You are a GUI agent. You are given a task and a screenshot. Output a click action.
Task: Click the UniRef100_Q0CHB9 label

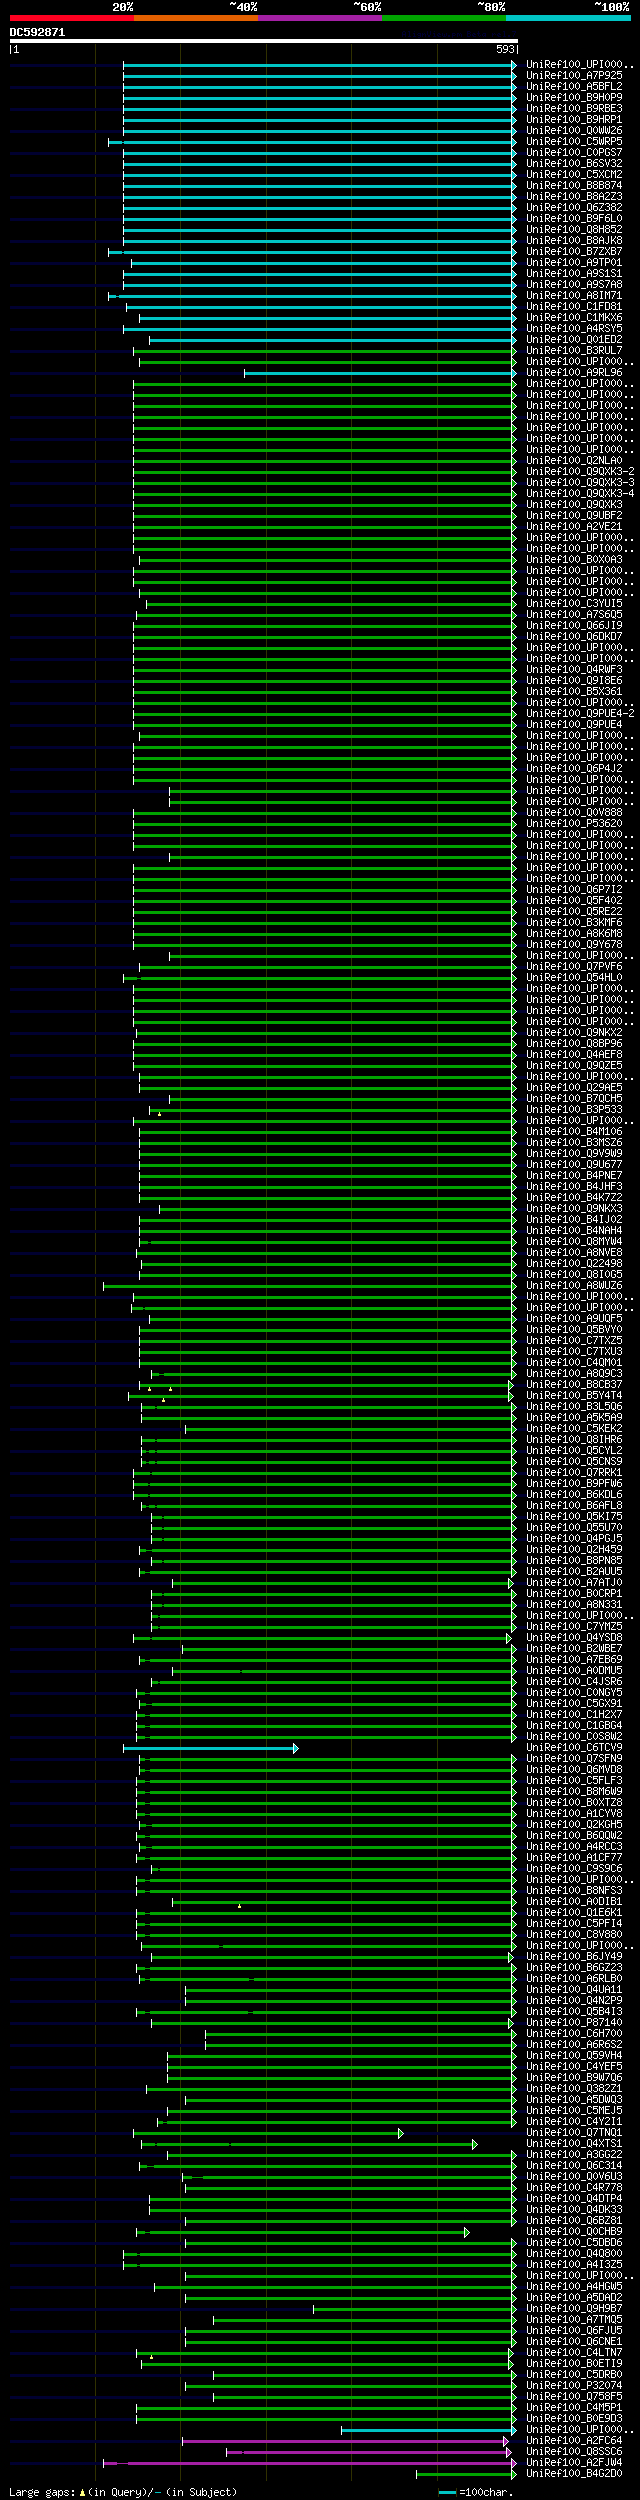click(x=574, y=2231)
